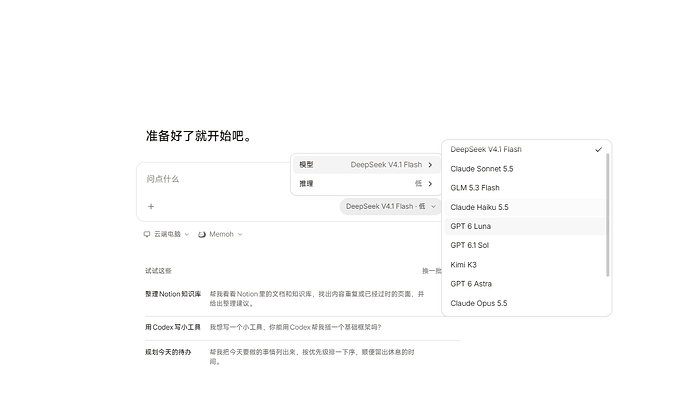Click the checkmark beside DeepSeek V4.1 Flash
This screenshot has height=399, width=690.
(598, 150)
